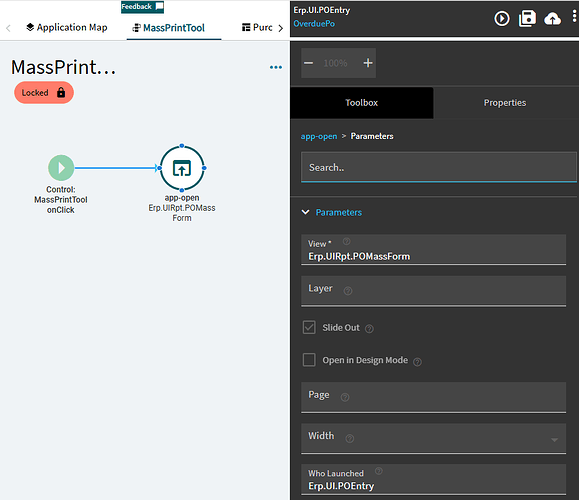This screenshot has height=500, width=579.
Task: Click the Feedback chat icon
Action: pos(160,6)
